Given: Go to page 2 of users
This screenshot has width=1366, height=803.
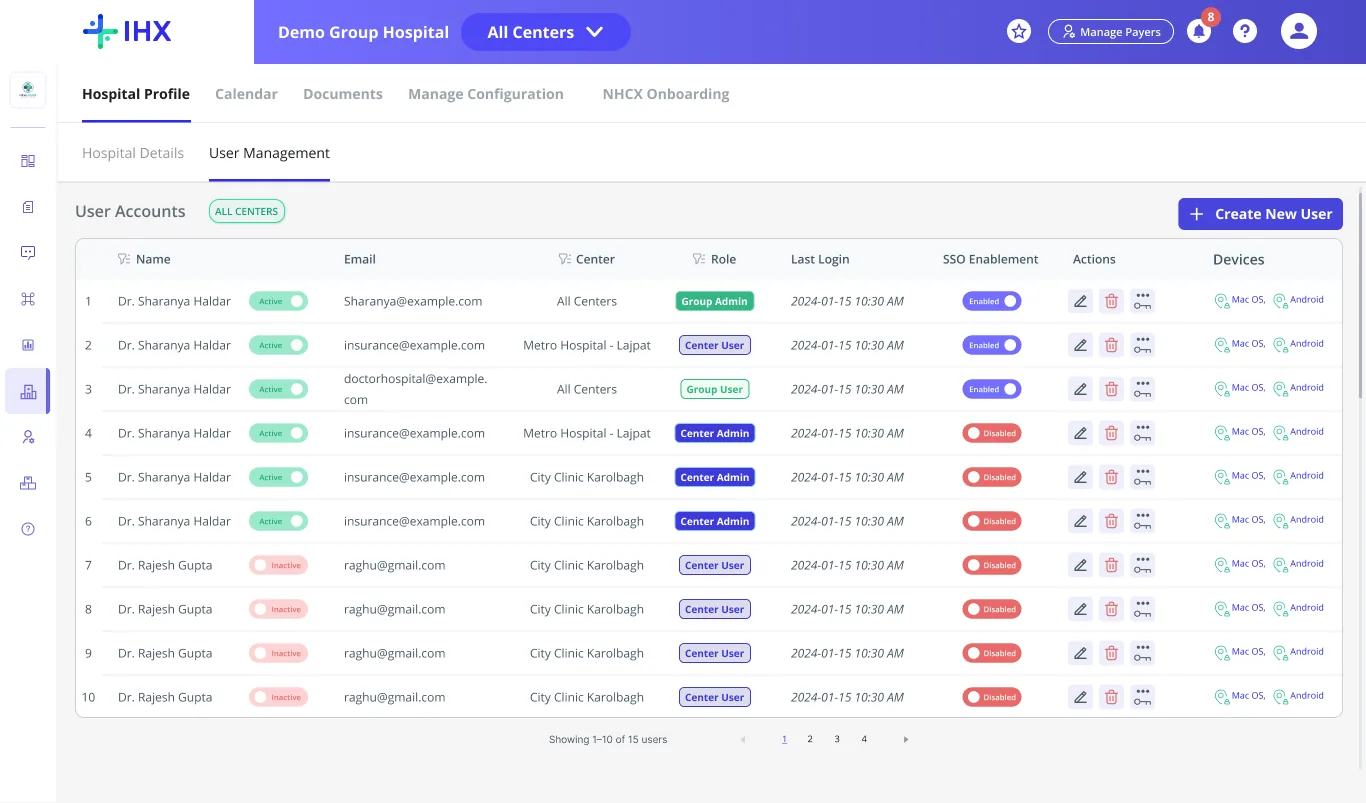Looking at the screenshot, I should coord(810,739).
